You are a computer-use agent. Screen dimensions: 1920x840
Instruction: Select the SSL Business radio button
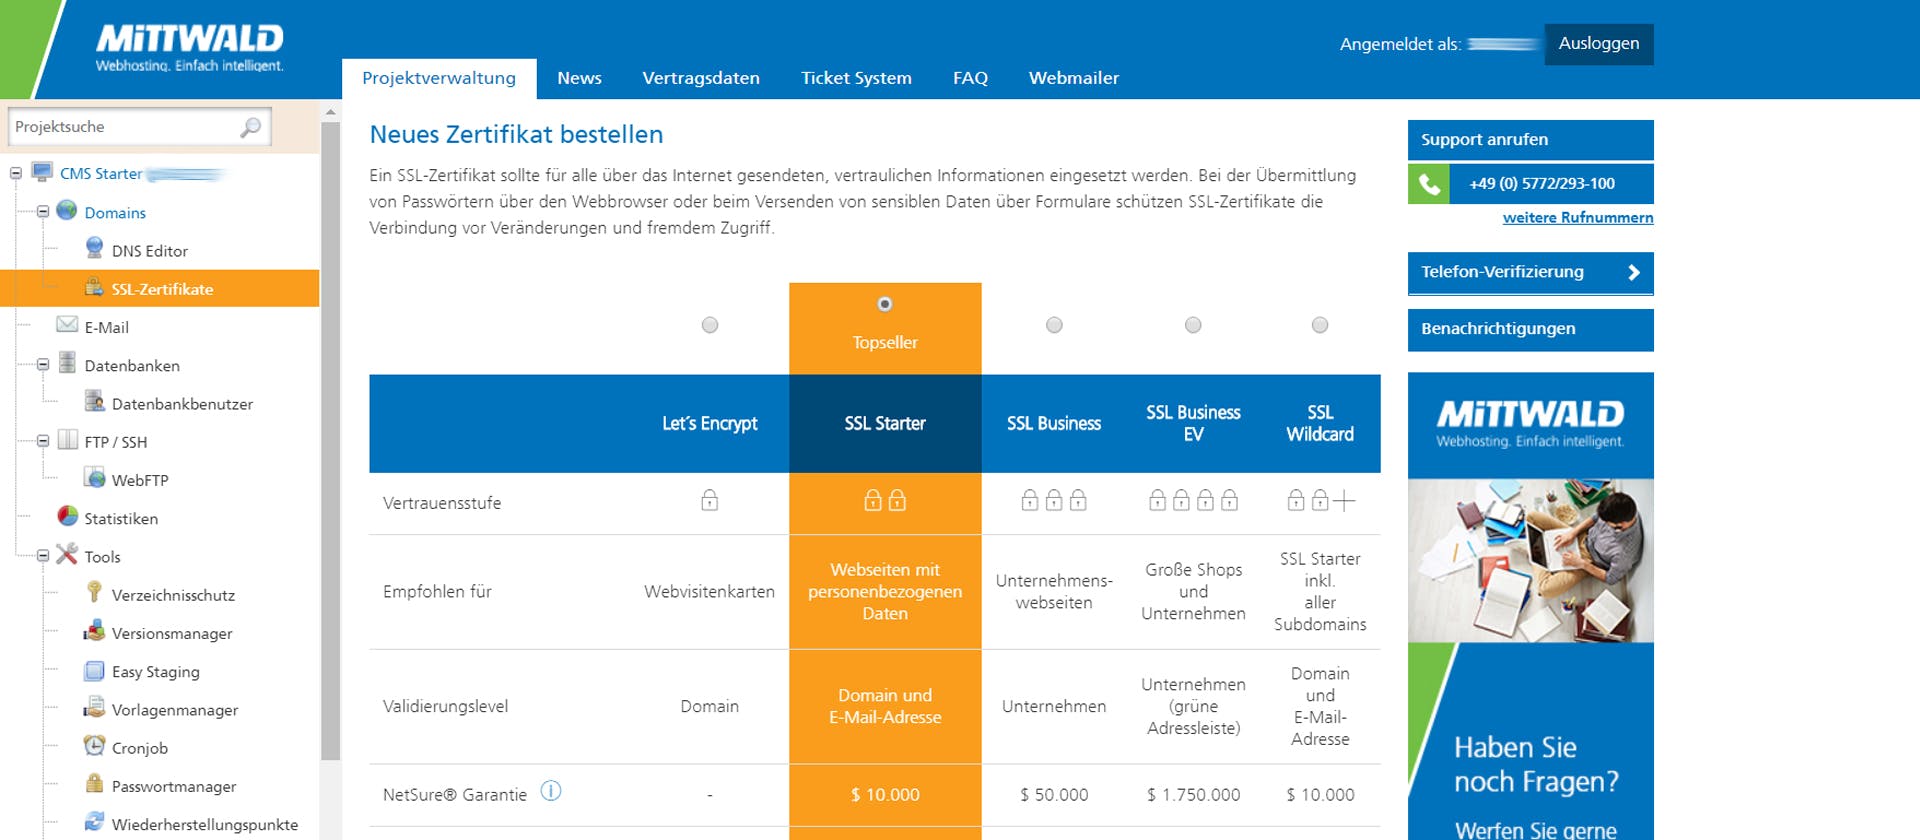1054,325
